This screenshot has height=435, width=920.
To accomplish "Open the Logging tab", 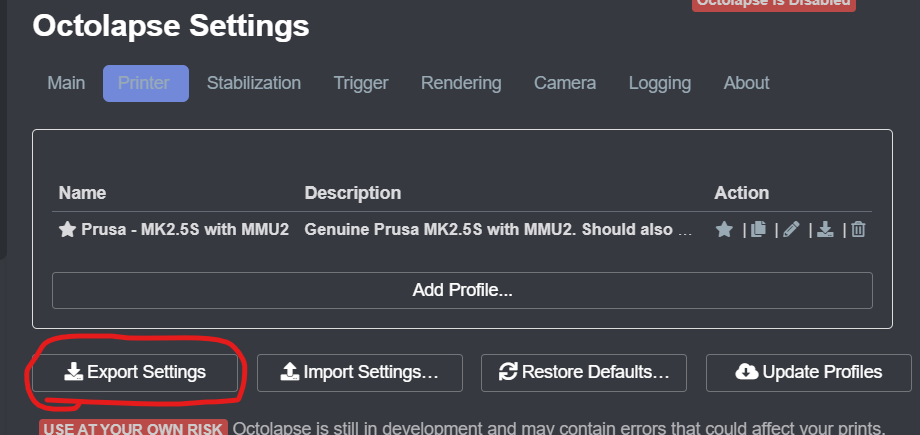I will (x=660, y=83).
